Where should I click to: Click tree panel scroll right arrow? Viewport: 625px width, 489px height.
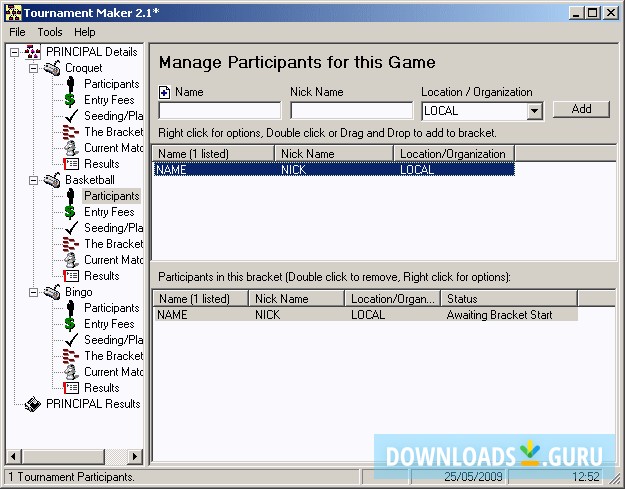coord(135,456)
